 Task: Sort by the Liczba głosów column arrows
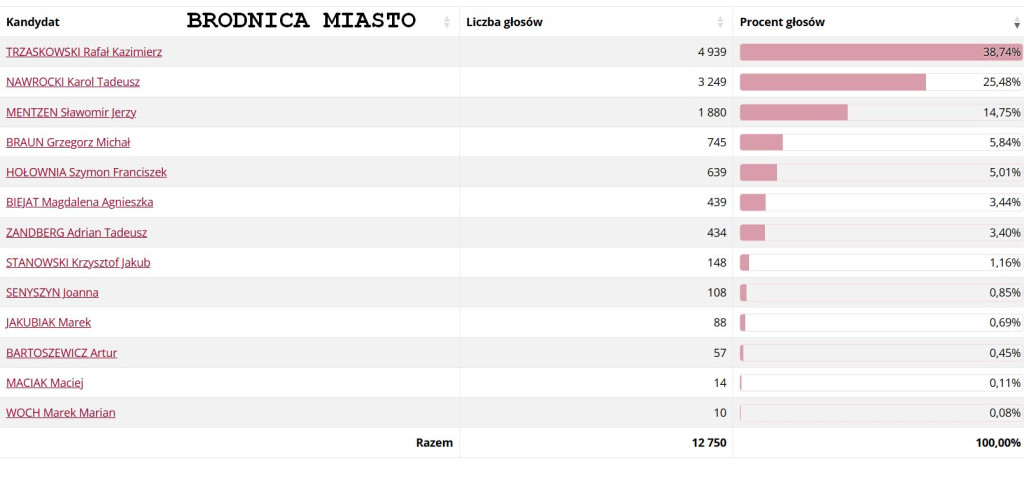pos(720,22)
